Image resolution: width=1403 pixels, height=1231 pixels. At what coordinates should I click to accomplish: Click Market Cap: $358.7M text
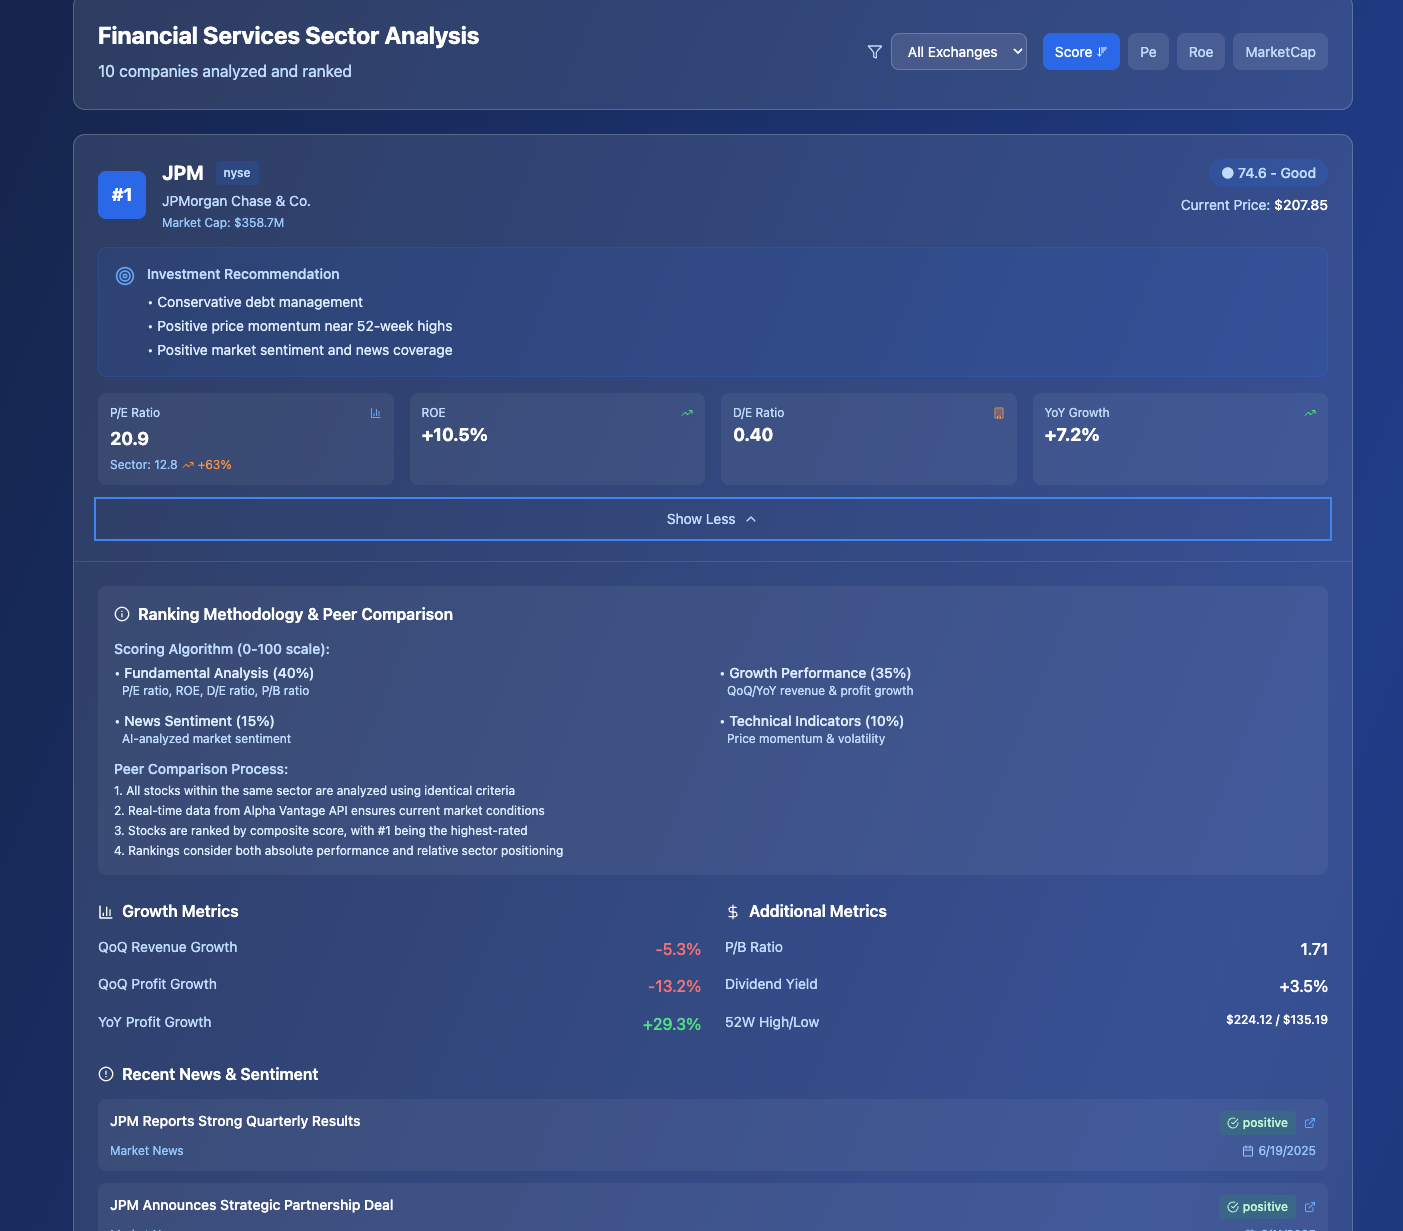click(223, 223)
